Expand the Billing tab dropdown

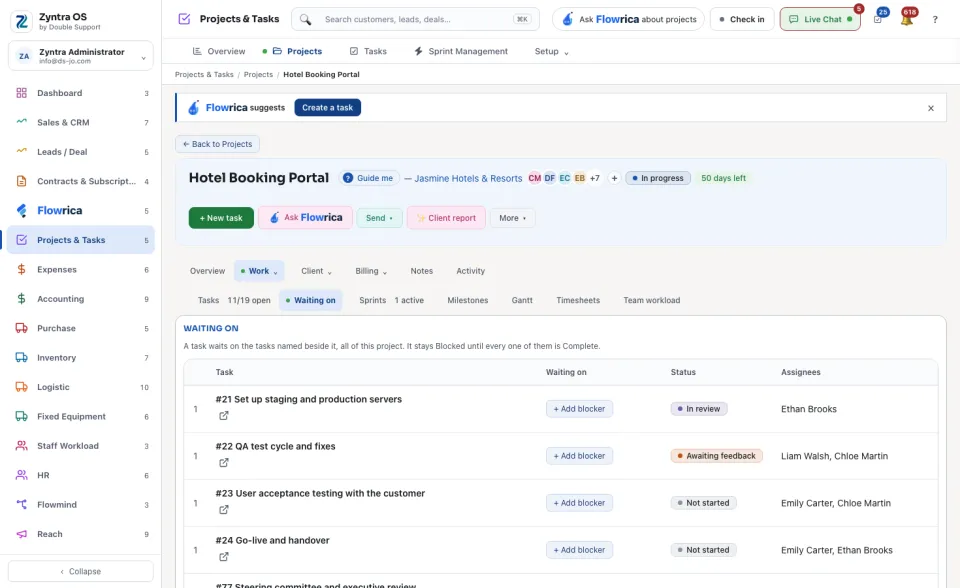(x=371, y=271)
